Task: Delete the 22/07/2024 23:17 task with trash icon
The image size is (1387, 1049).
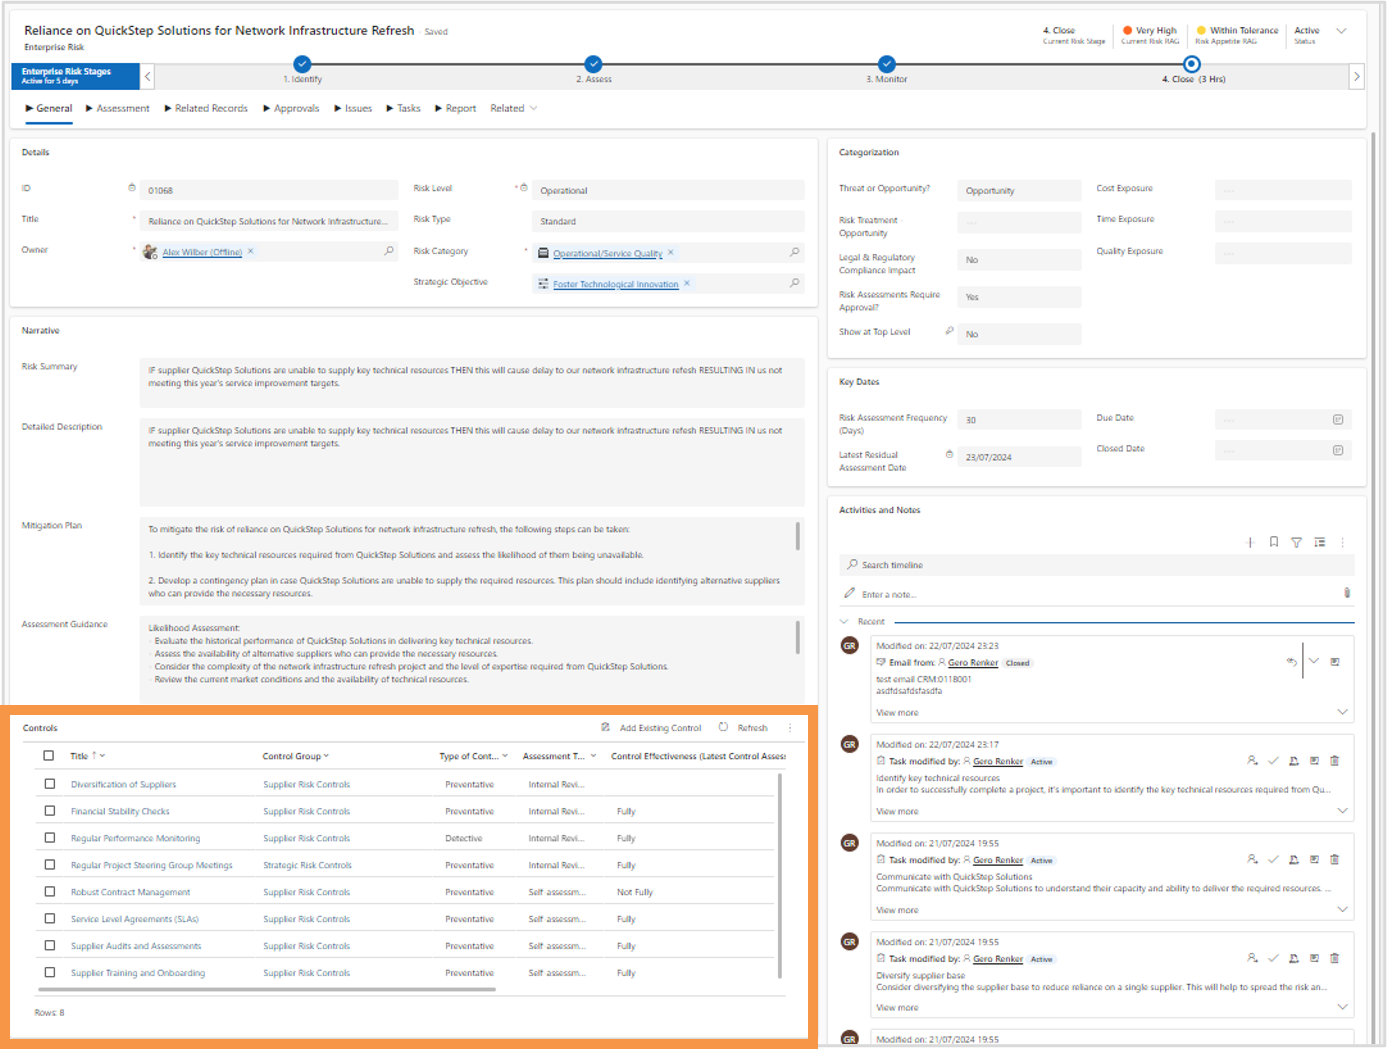Action: (x=1335, y=761)
